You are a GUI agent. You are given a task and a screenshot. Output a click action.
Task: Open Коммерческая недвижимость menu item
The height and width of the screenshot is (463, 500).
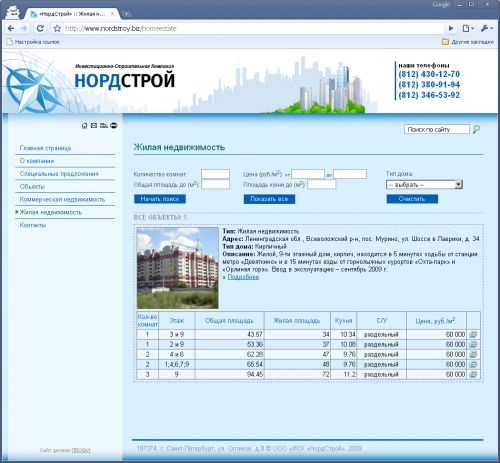[62, 199]
